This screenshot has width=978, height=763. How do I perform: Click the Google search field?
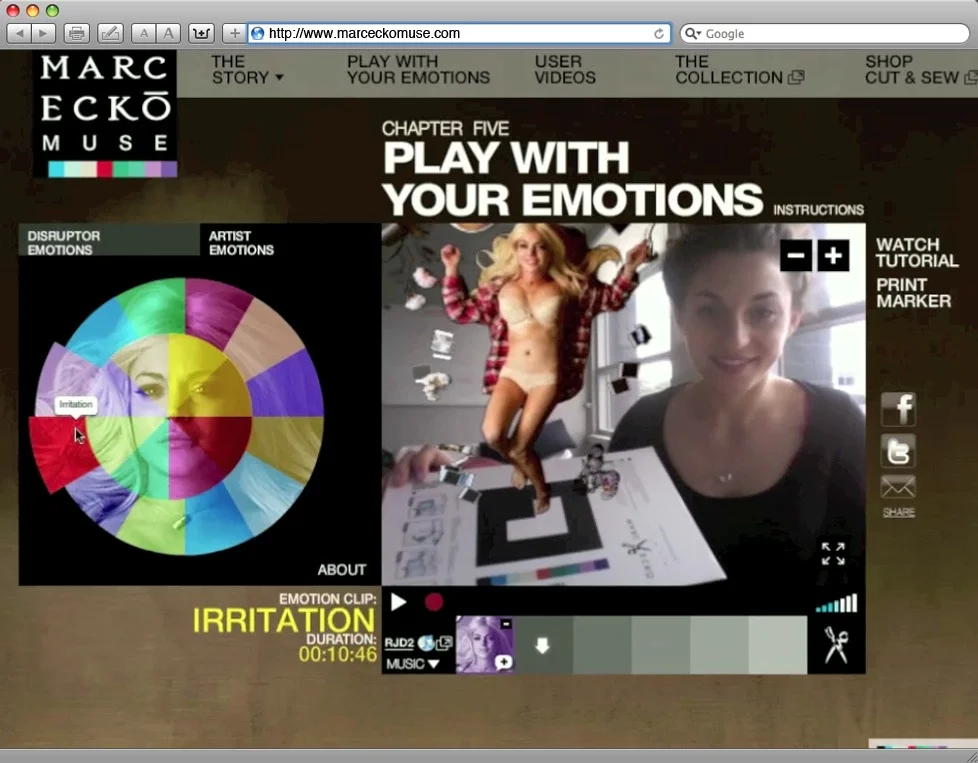[x=825, y=34]
